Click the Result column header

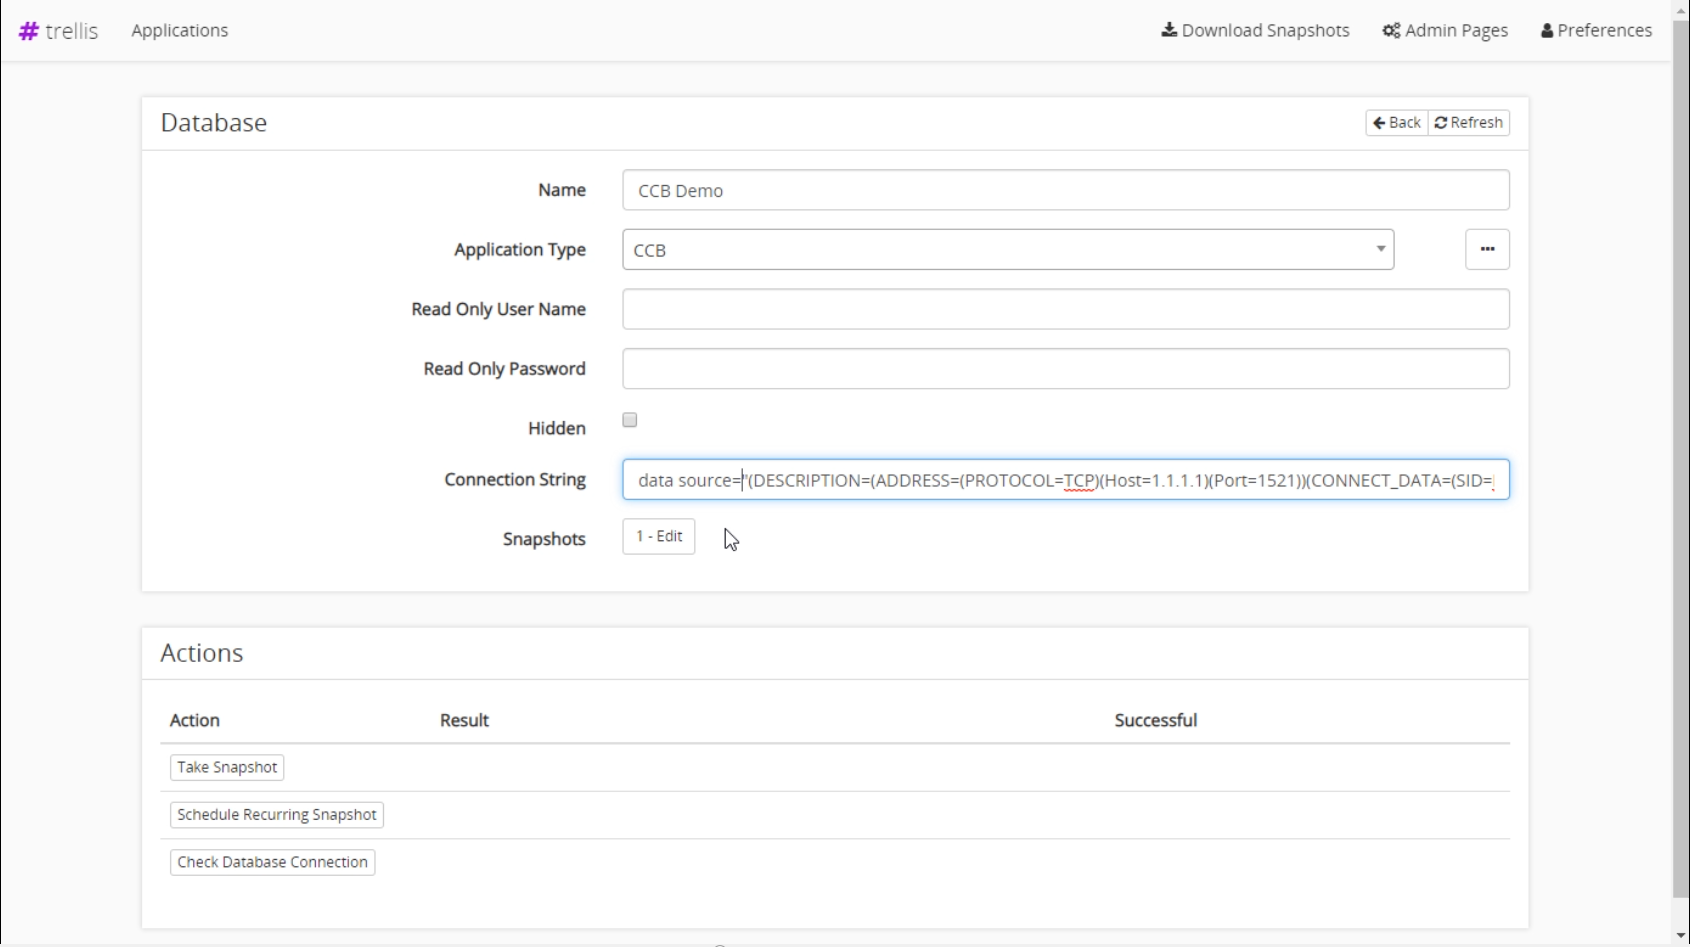pyautogui.click(x=464, y=720)
